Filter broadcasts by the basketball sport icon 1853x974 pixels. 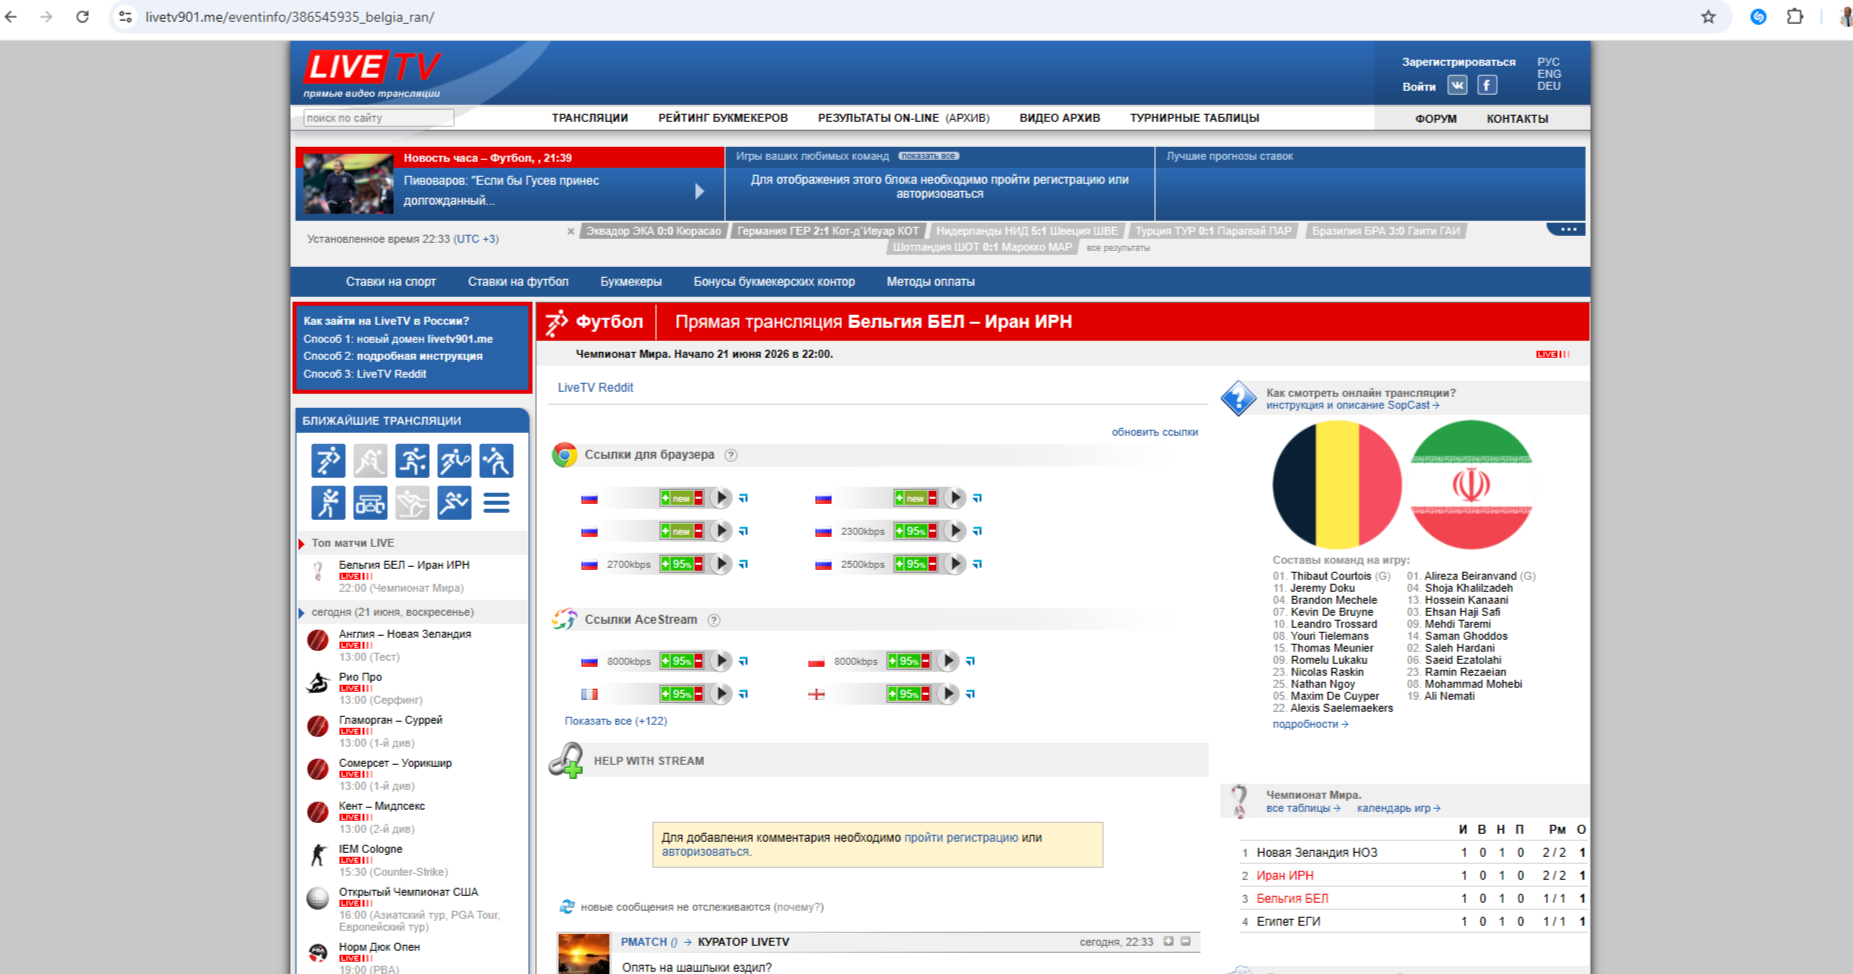point(412,460)
